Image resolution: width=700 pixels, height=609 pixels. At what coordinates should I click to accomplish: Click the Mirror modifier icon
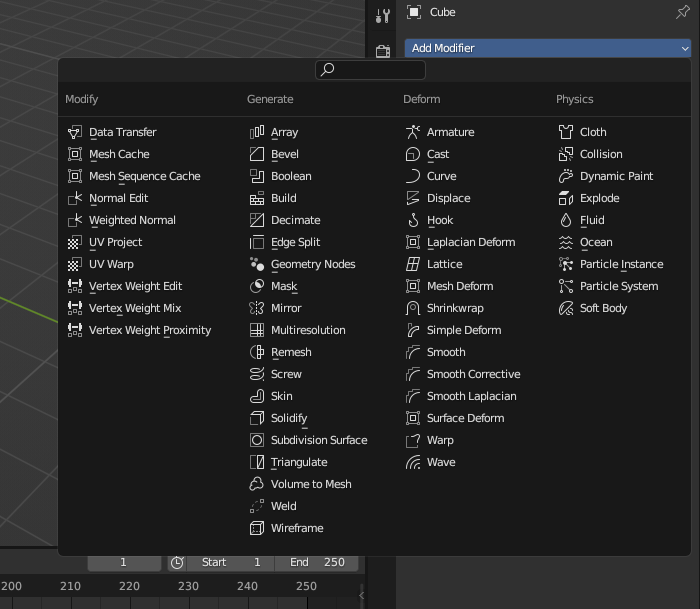(x=257, y=308)
